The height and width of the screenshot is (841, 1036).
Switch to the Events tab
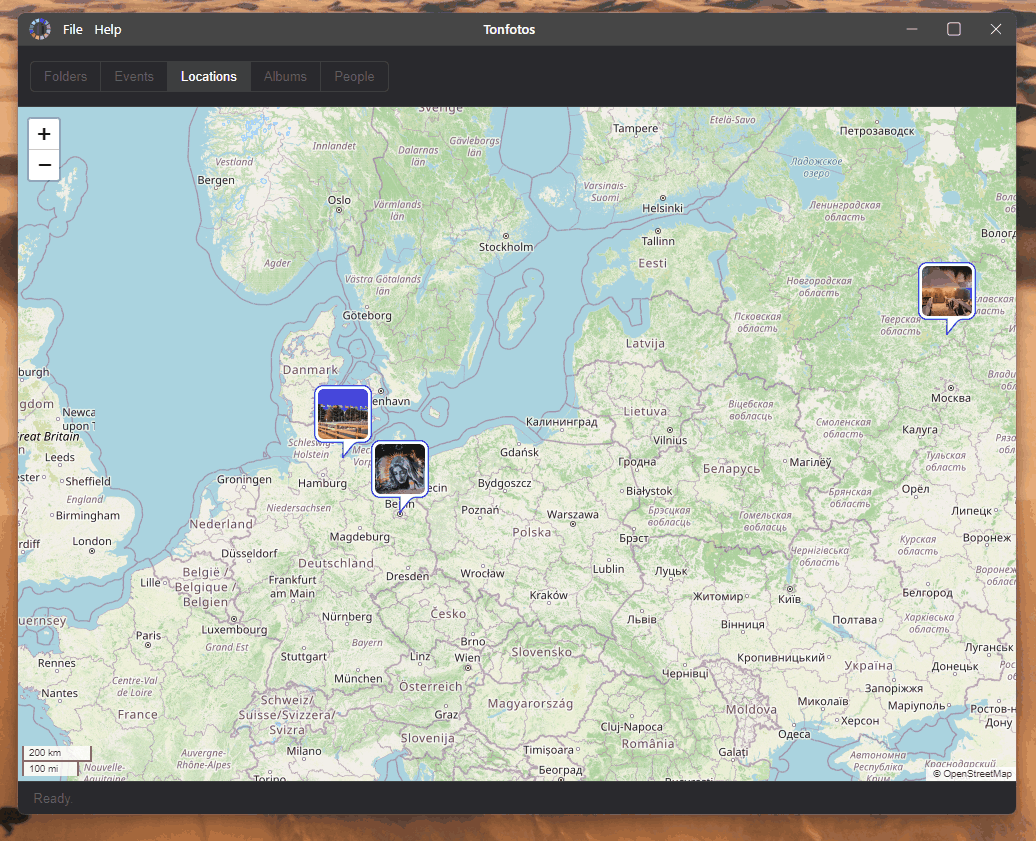coord(133,77)
